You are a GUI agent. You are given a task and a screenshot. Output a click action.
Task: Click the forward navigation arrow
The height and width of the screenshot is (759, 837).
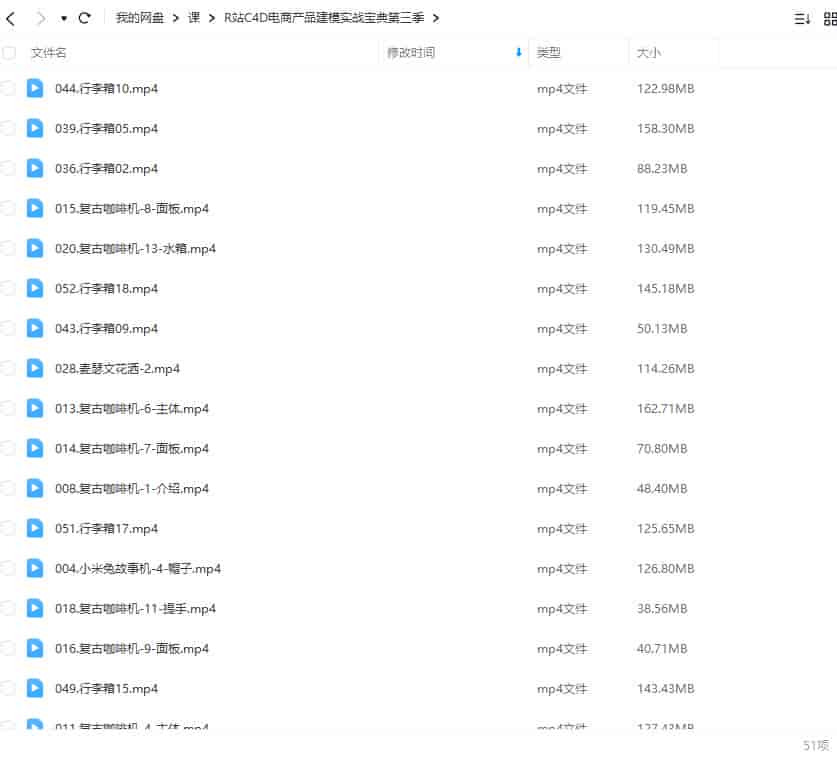click(x=42, y=17)
